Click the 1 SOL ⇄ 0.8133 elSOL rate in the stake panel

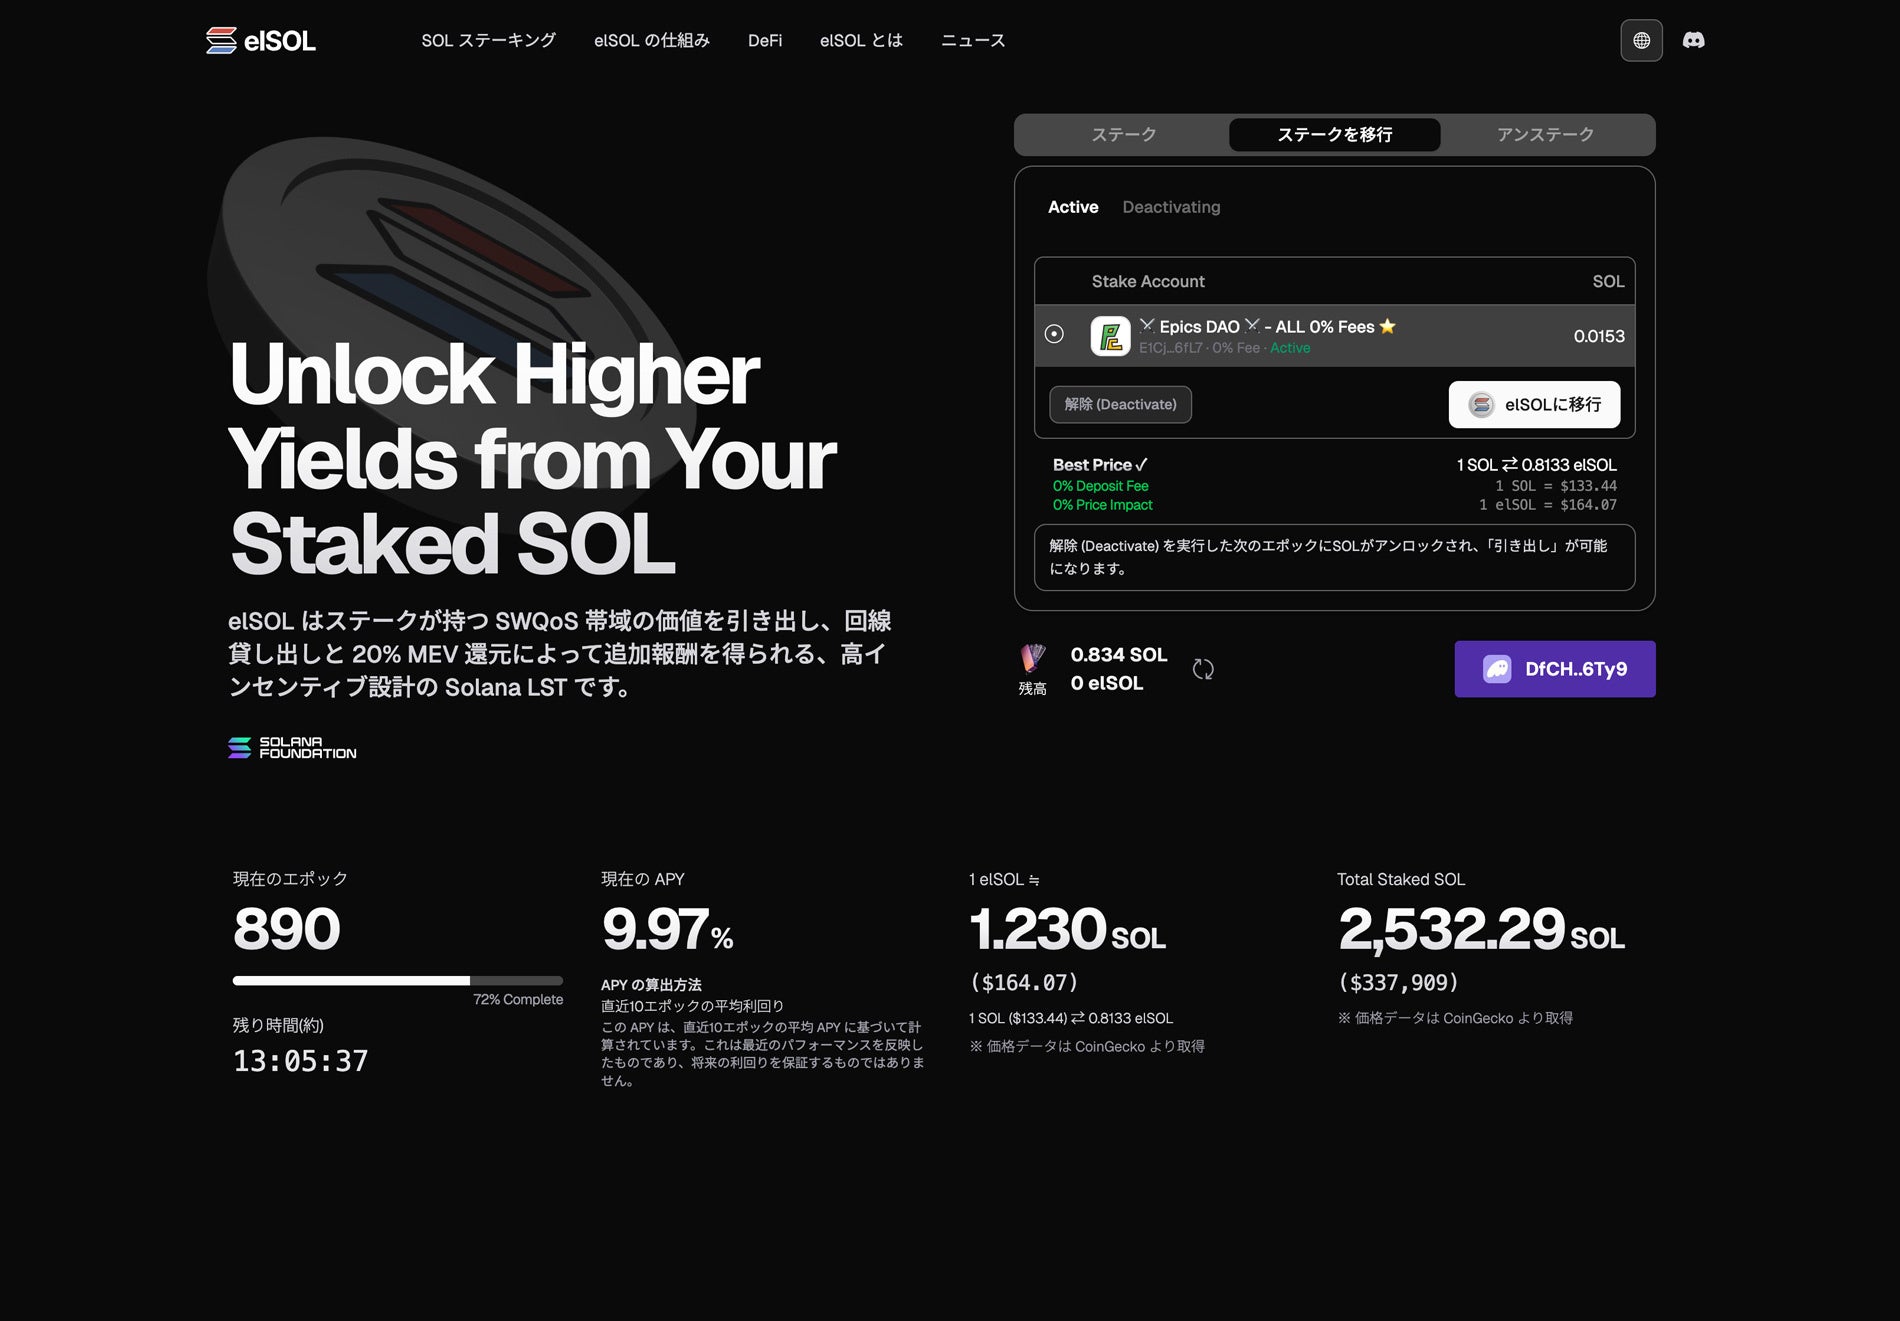[1536, 465]
